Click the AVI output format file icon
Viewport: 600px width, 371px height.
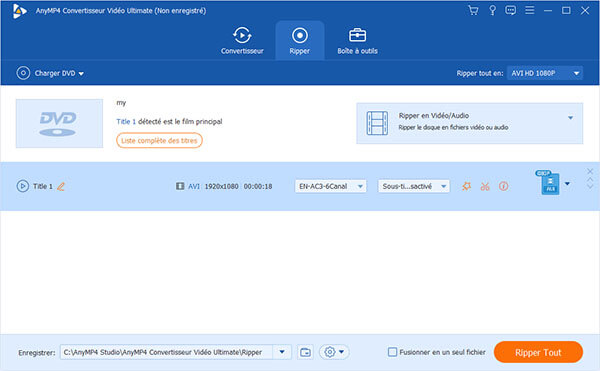550,183
